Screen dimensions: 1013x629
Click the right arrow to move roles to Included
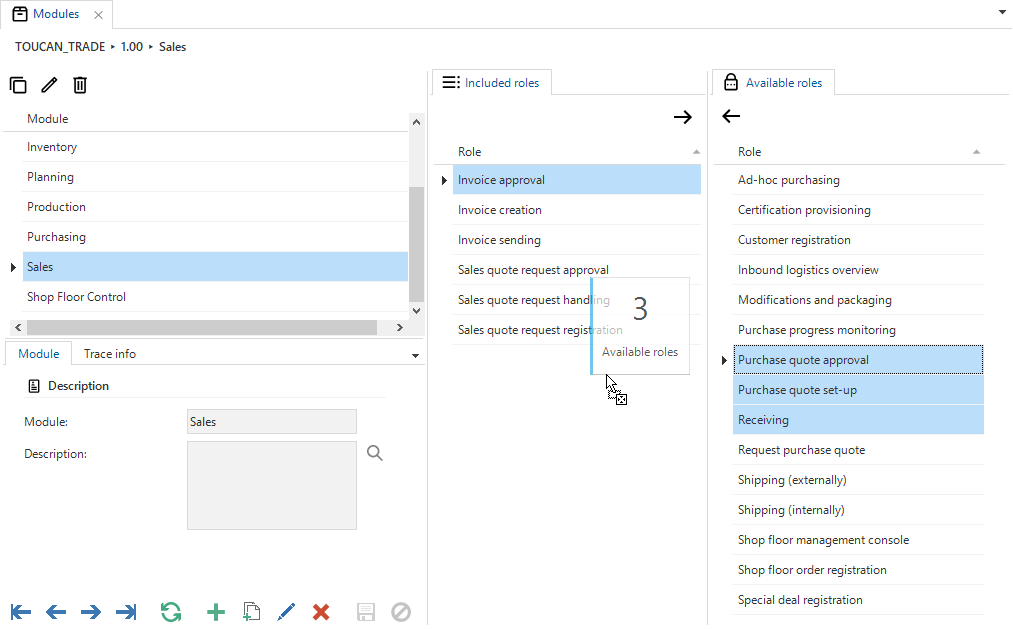click(683, 116)
